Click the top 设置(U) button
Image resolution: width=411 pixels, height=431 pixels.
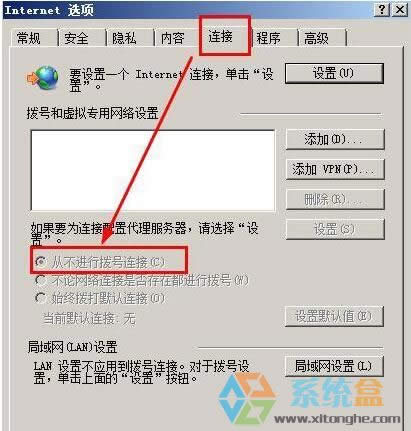pyautogui.click(x=334, y=73)
